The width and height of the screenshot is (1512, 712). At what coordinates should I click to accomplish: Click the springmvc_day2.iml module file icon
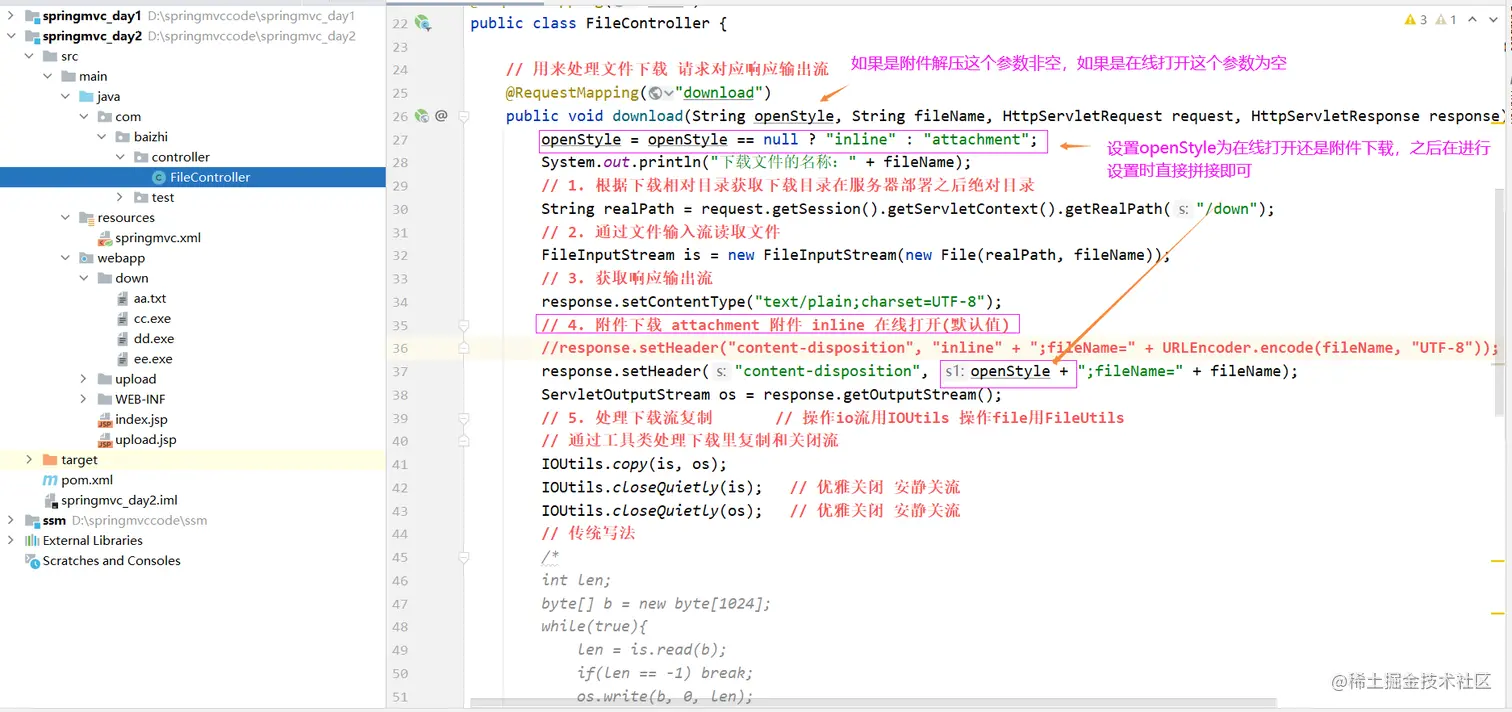51,500
